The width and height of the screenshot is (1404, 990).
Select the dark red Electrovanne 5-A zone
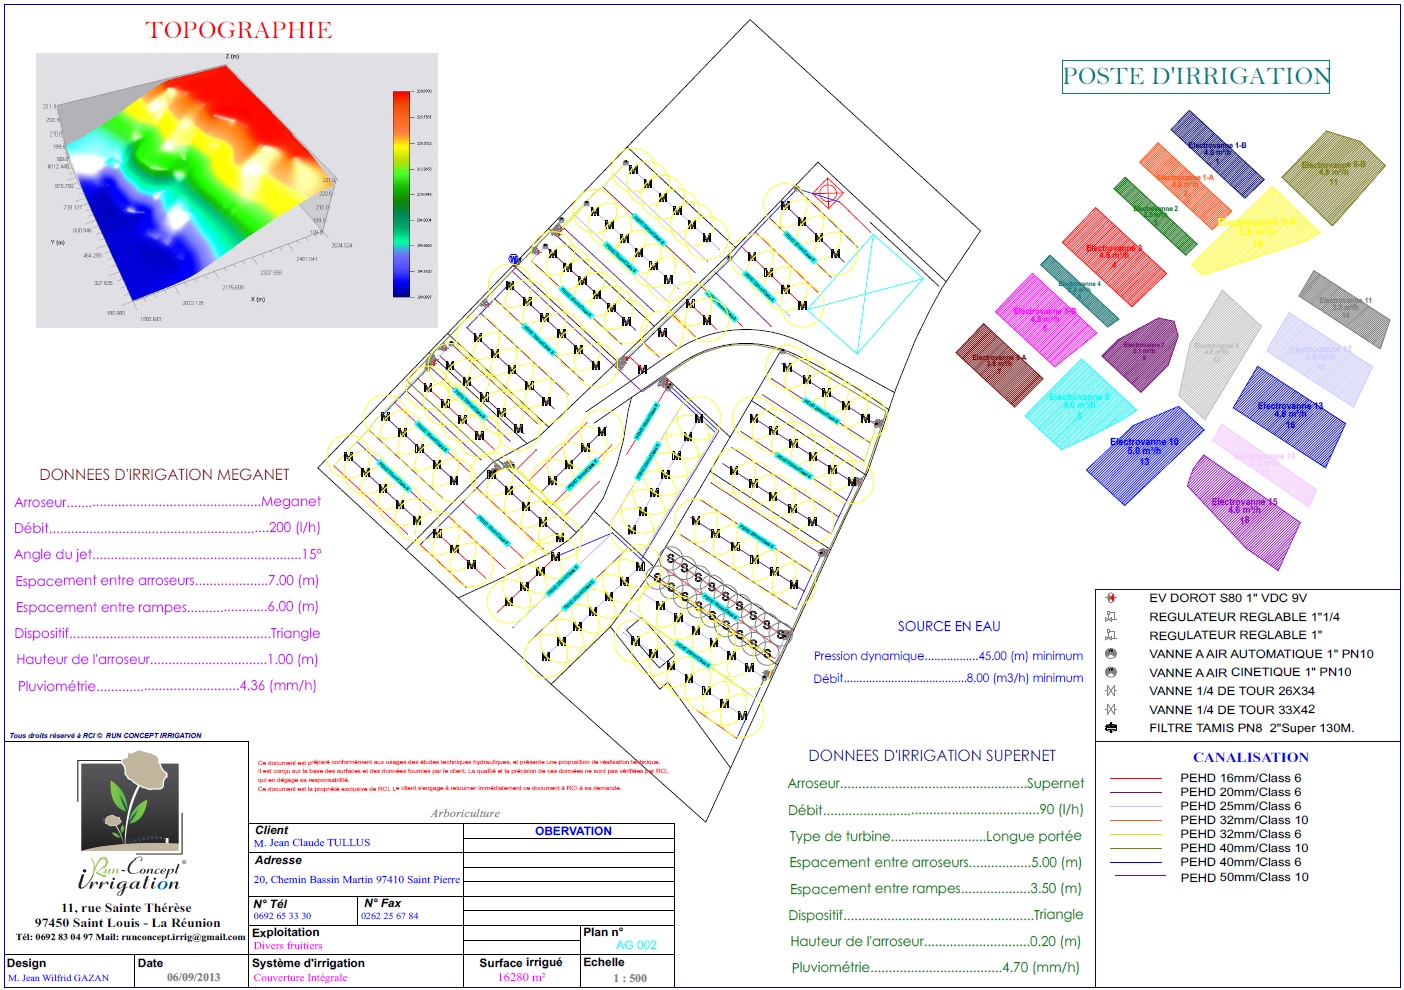[x=1000, y=364]
